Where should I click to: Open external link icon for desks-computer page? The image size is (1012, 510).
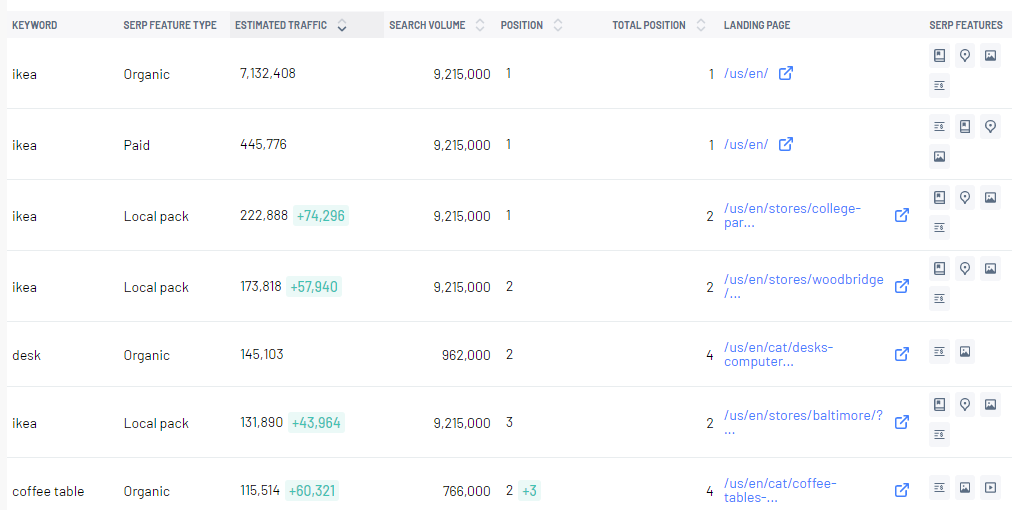pyautogui.click(x=902, y=354)
